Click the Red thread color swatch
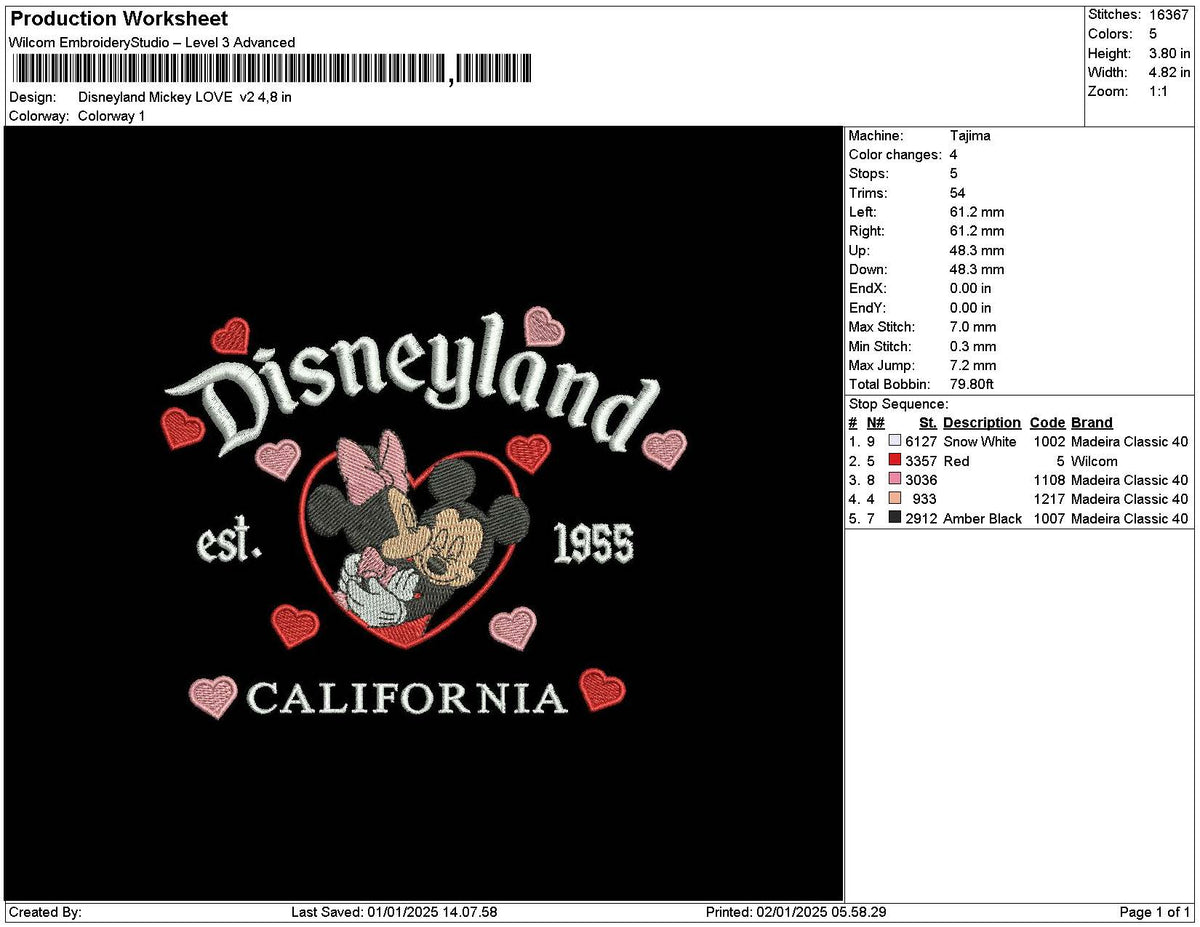 pos(895,460)
